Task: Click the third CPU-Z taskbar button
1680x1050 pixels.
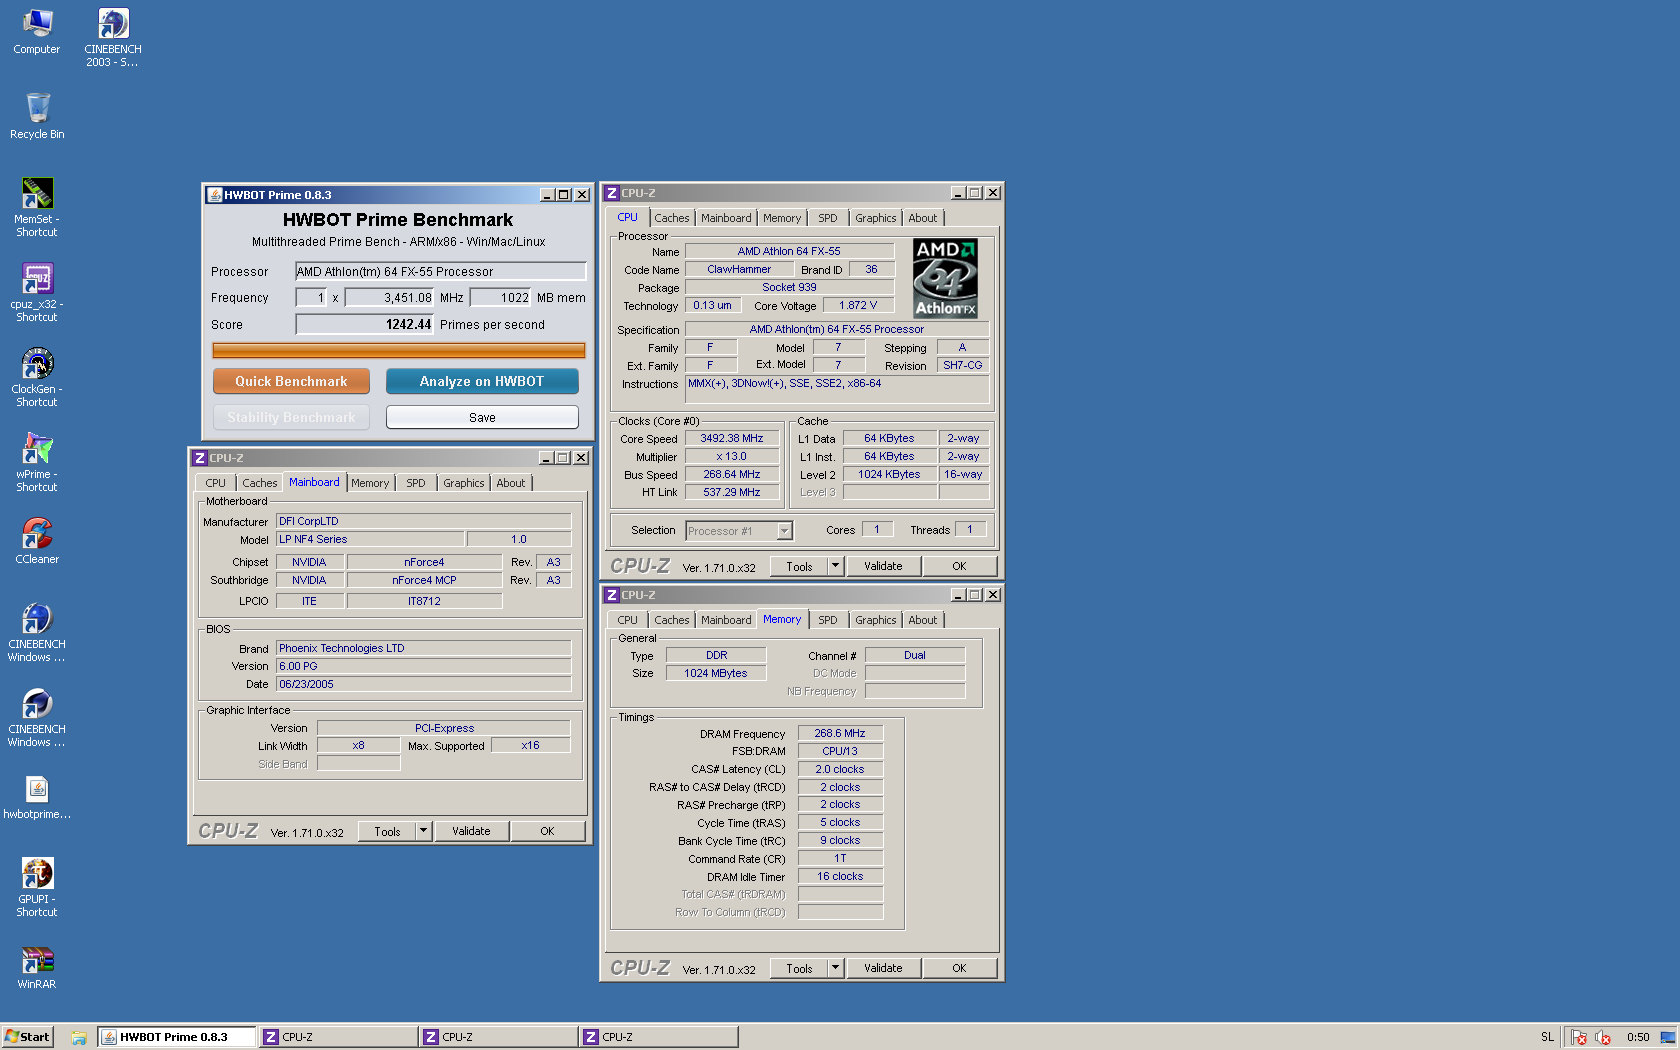Action: click(x=659, y=1037)
